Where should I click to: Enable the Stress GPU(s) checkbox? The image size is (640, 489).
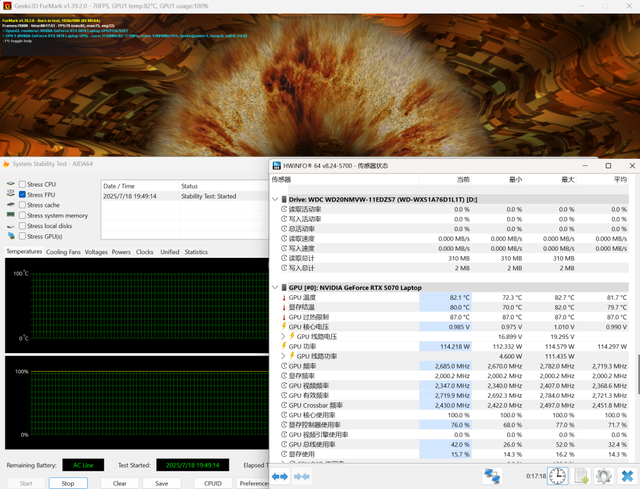coord(22,236)
